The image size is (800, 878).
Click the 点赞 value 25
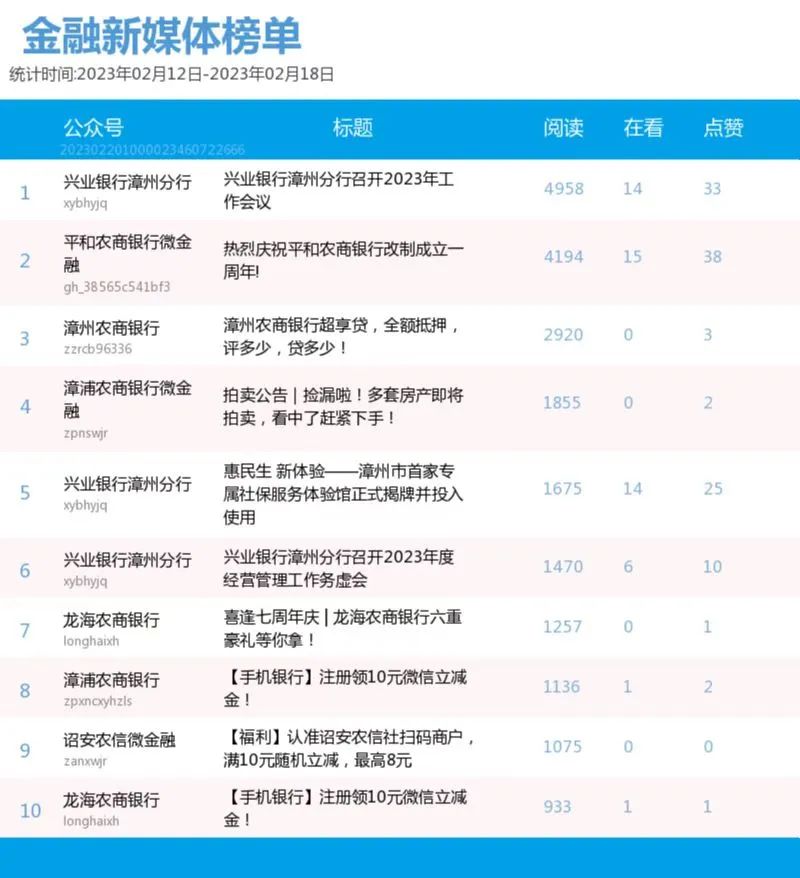(x=713, y=489)
